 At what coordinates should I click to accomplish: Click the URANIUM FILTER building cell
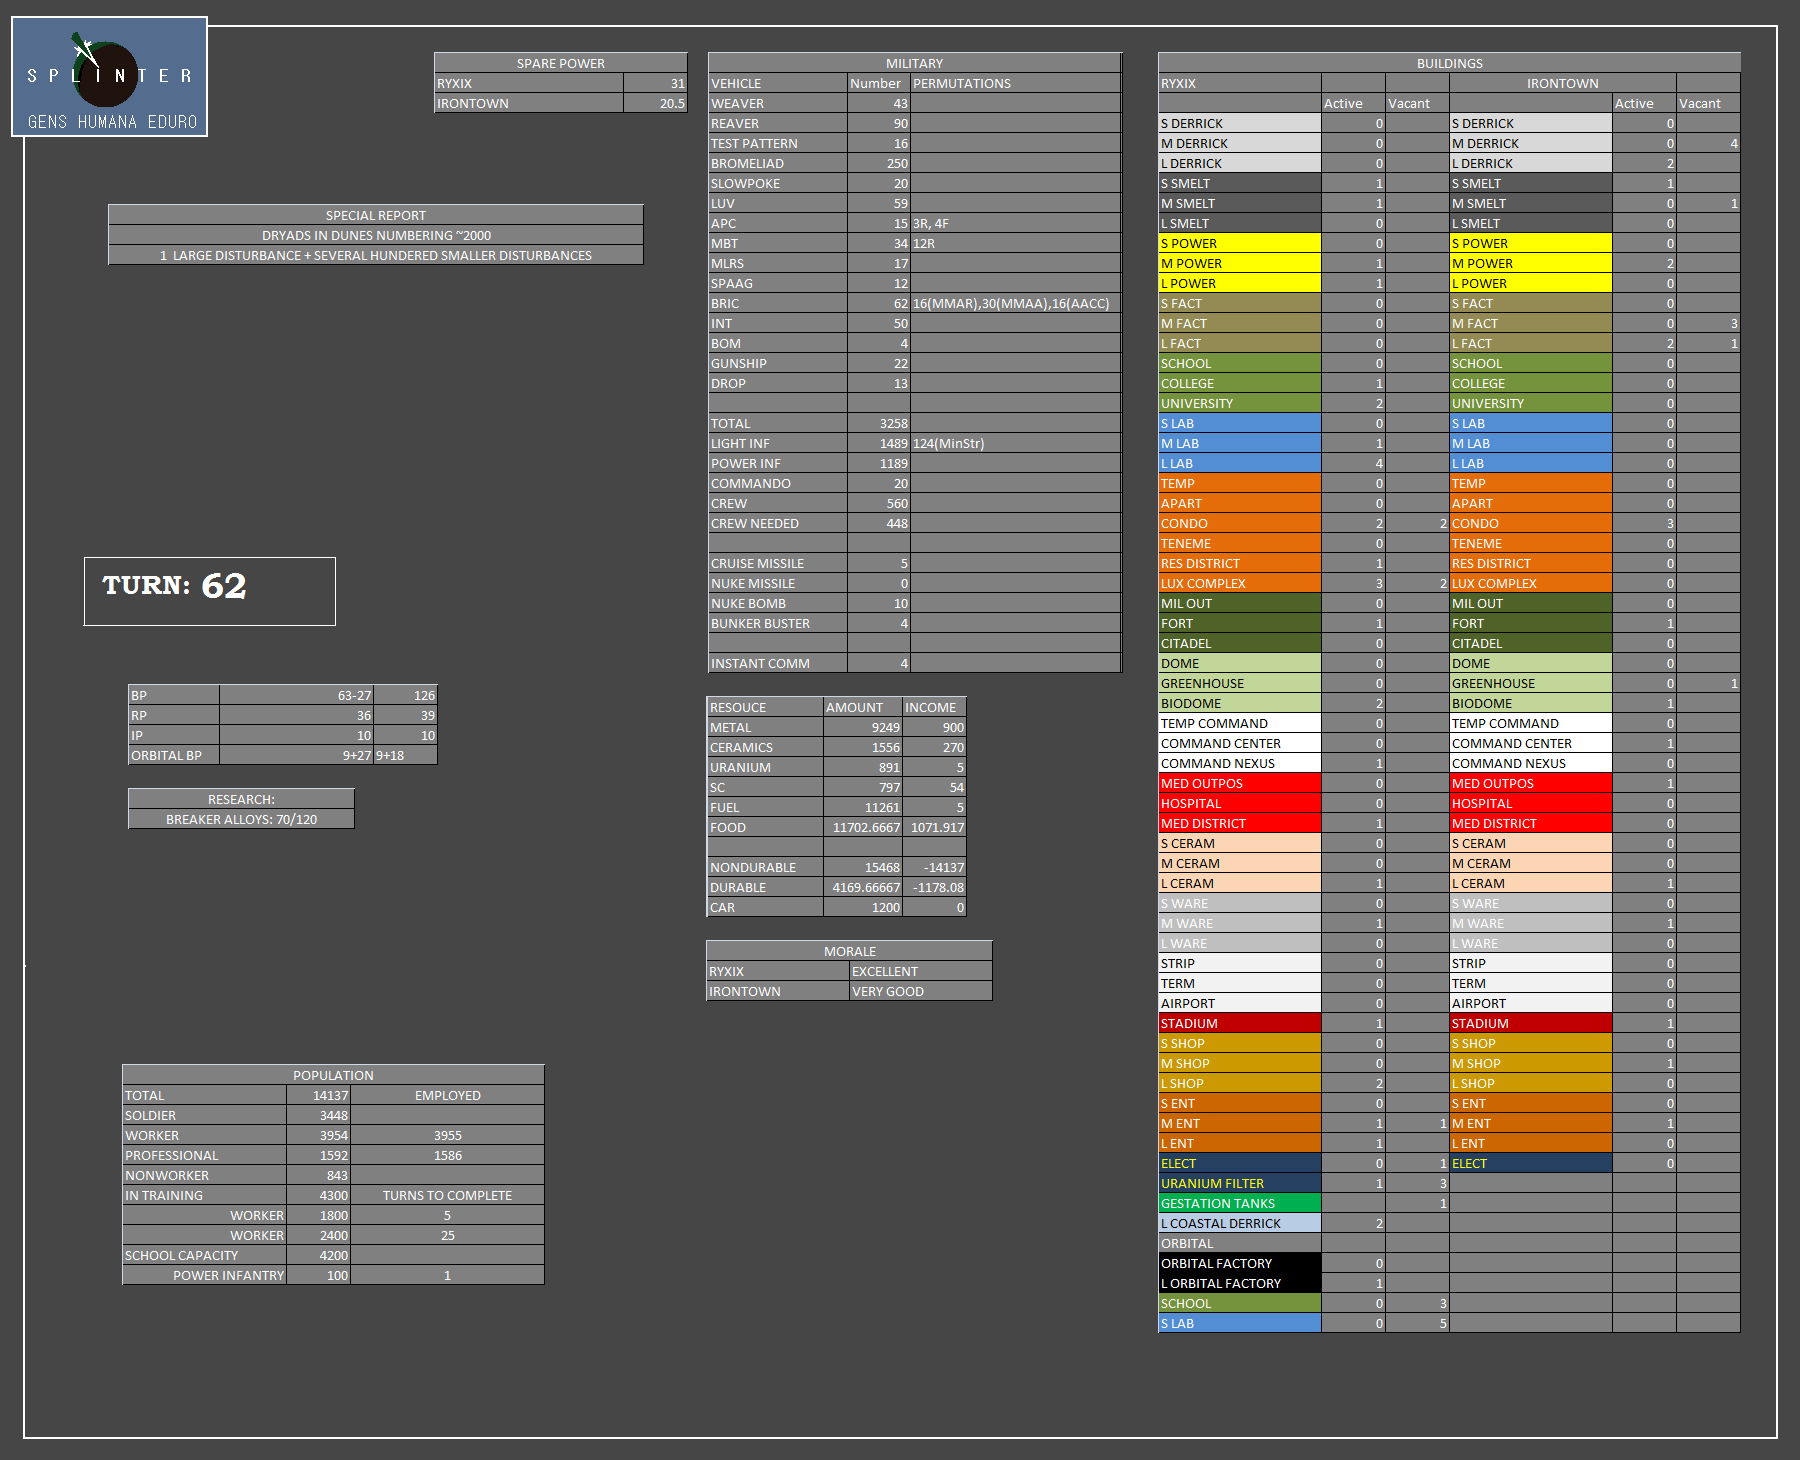1239,1183
